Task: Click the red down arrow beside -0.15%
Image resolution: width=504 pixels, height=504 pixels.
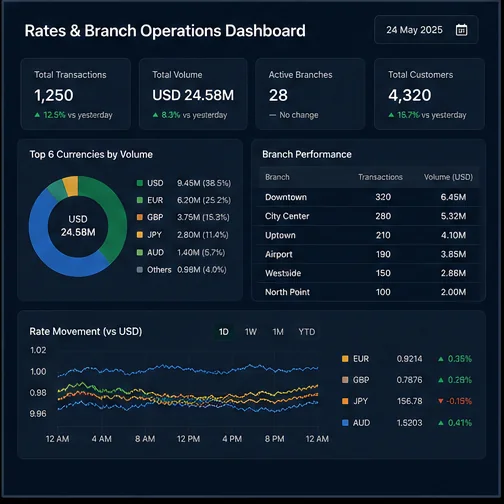Action: (x=441, y=401)
